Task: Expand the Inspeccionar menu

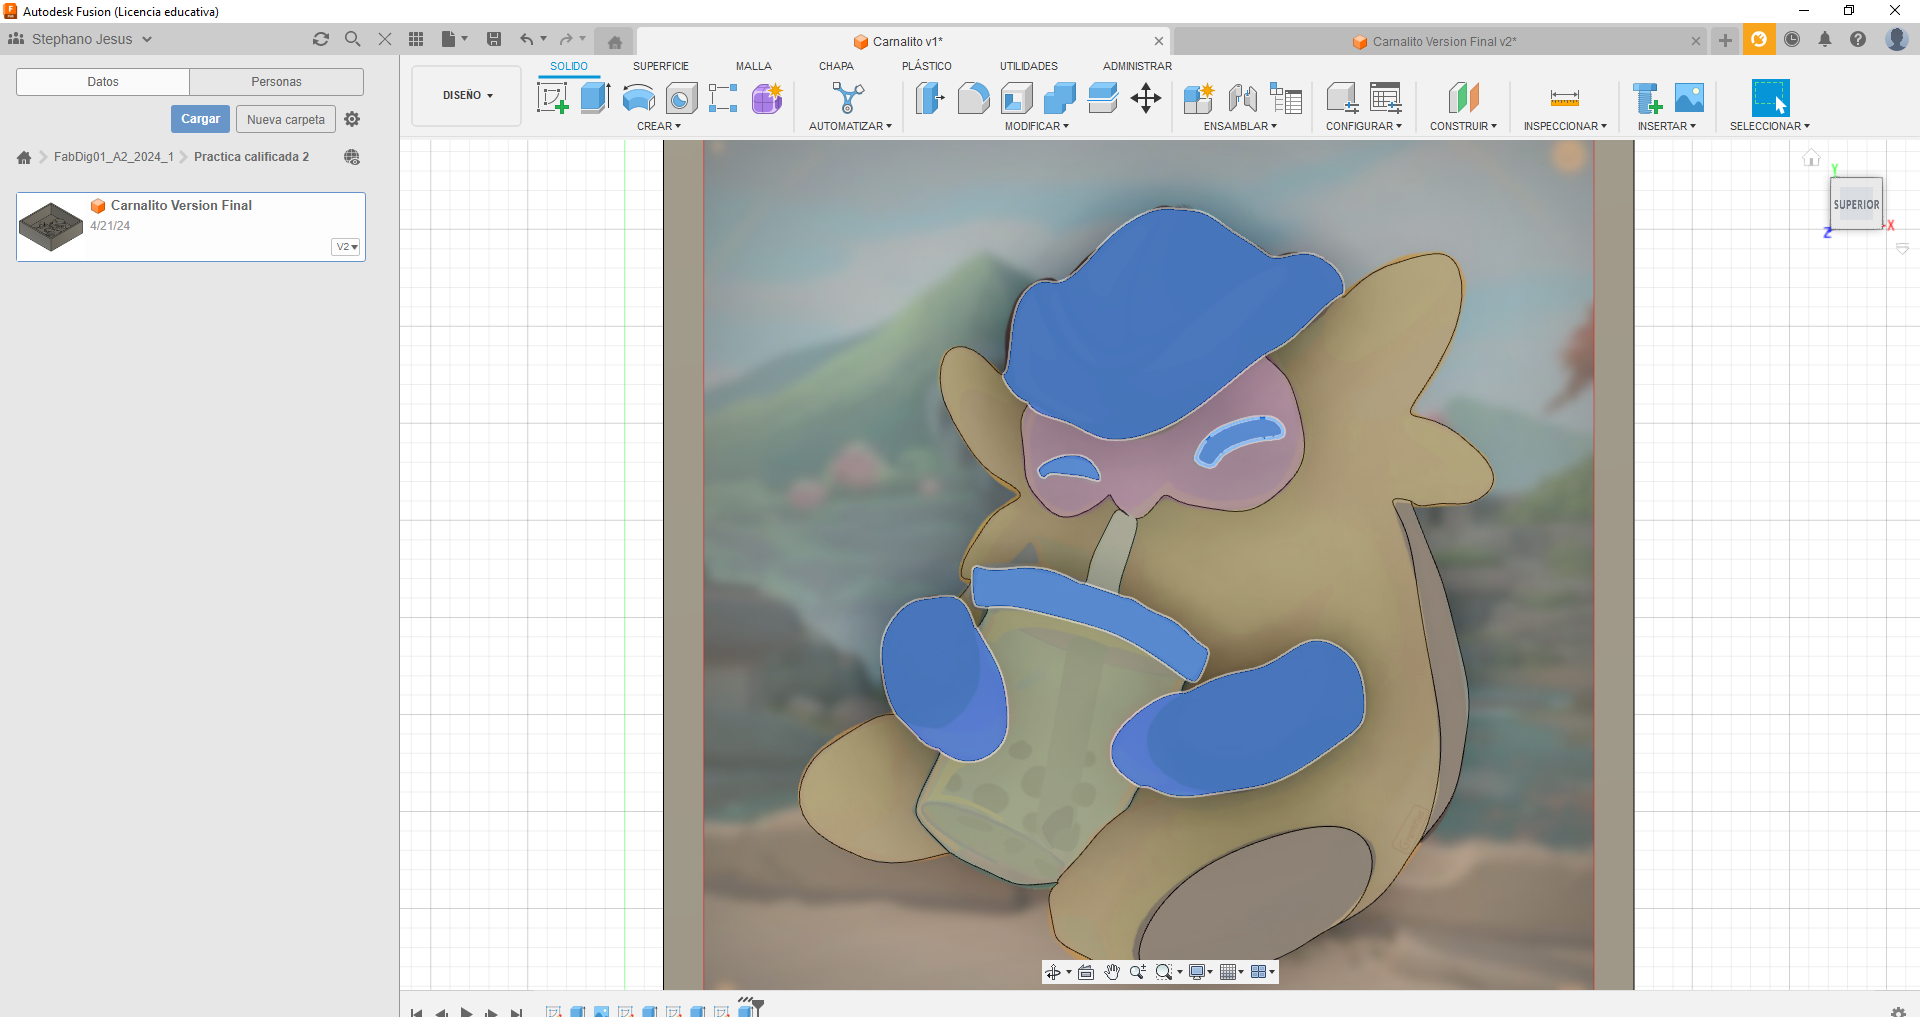Action: 1565,126
